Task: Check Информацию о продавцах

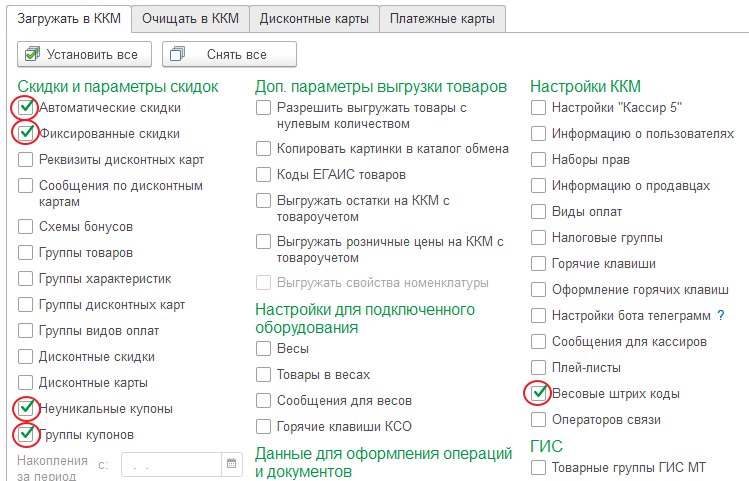Action: click(538, 185)
